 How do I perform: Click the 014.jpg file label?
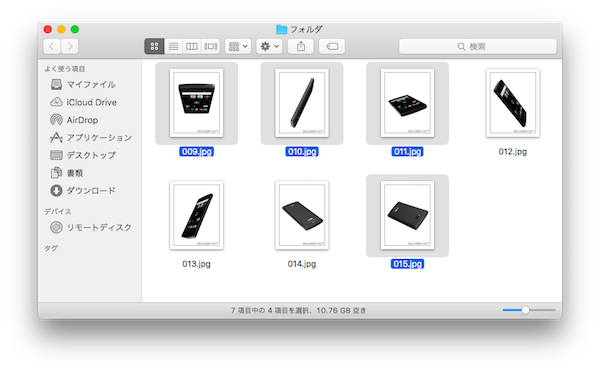[x=302, y=264]
